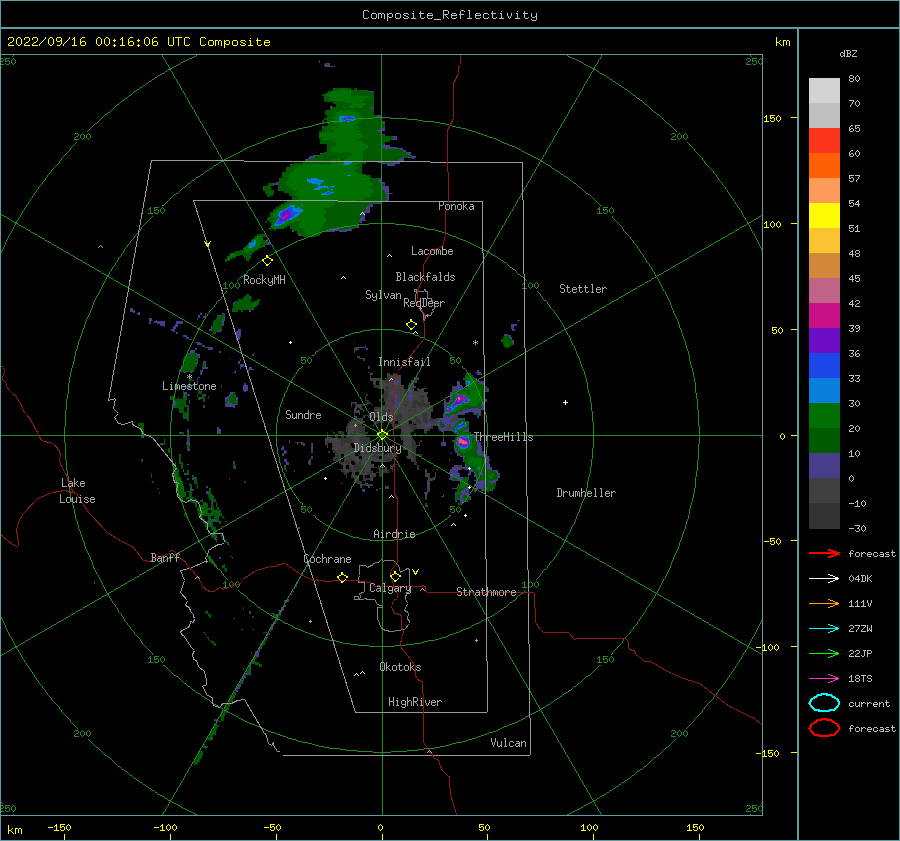Click the Olds city label
900x841 pixels.
381,416
